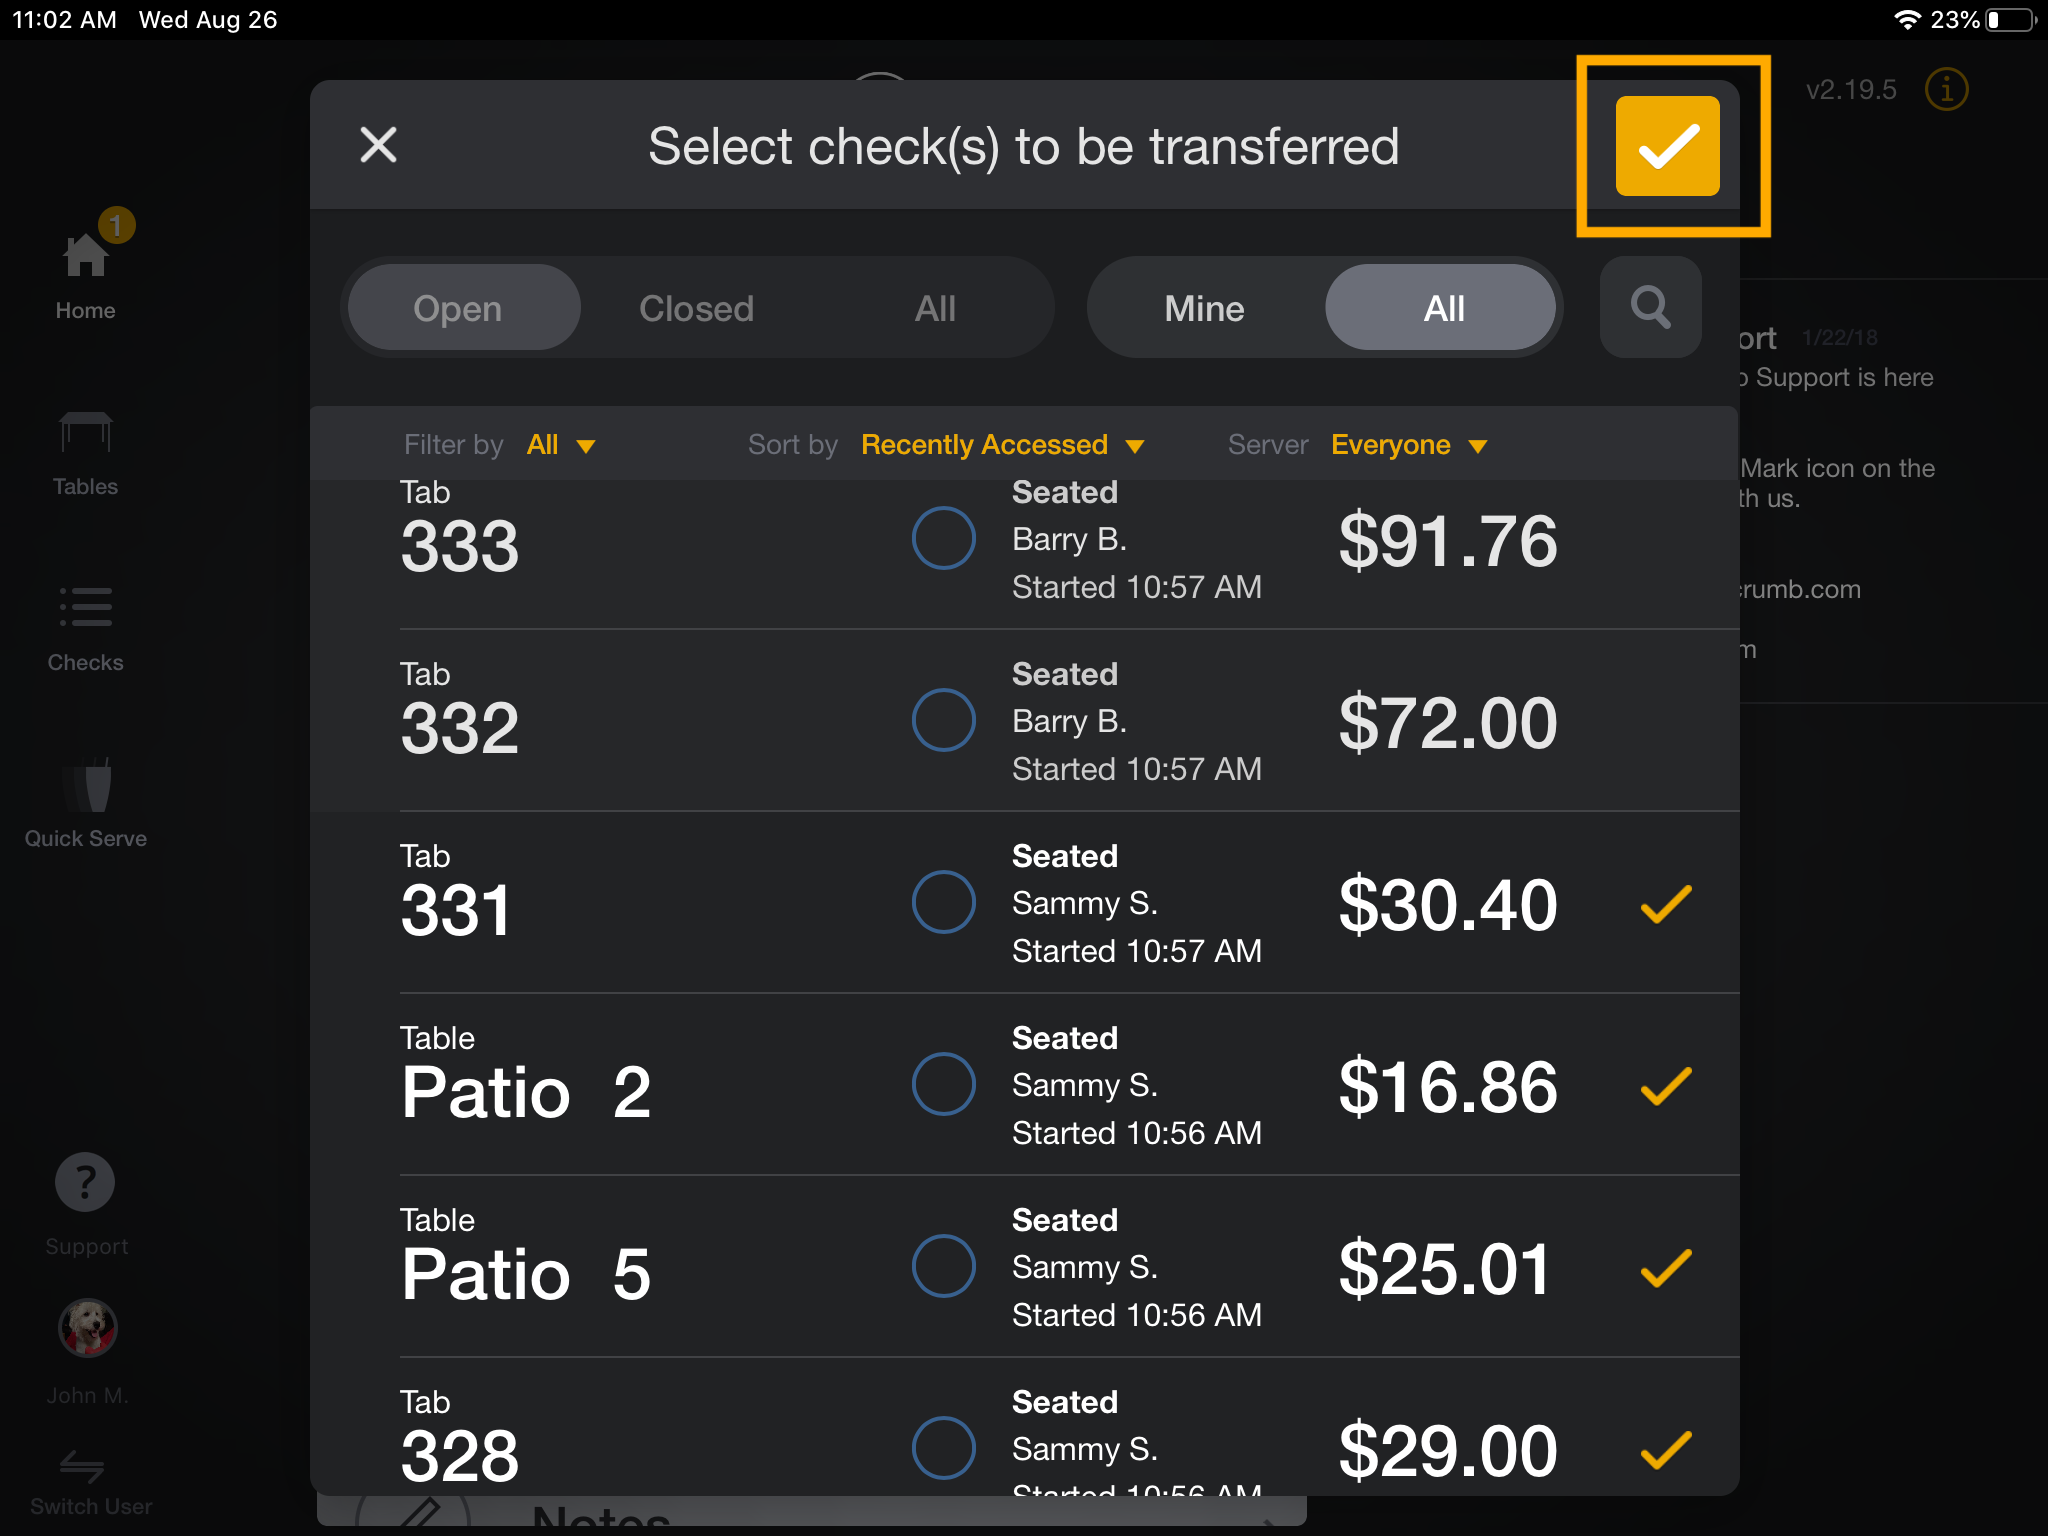Switch to the Closed checks tab
This screenshot has width=2048, height=1536.
coord(696,307)
